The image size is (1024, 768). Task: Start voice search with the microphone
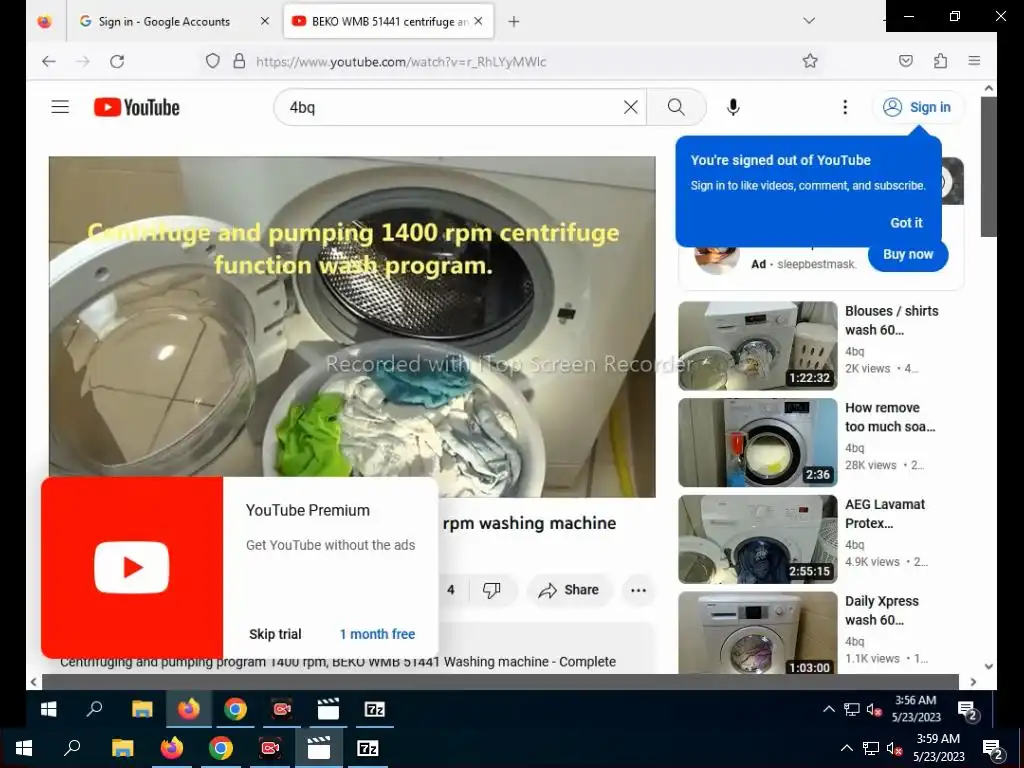coord(733,107)
